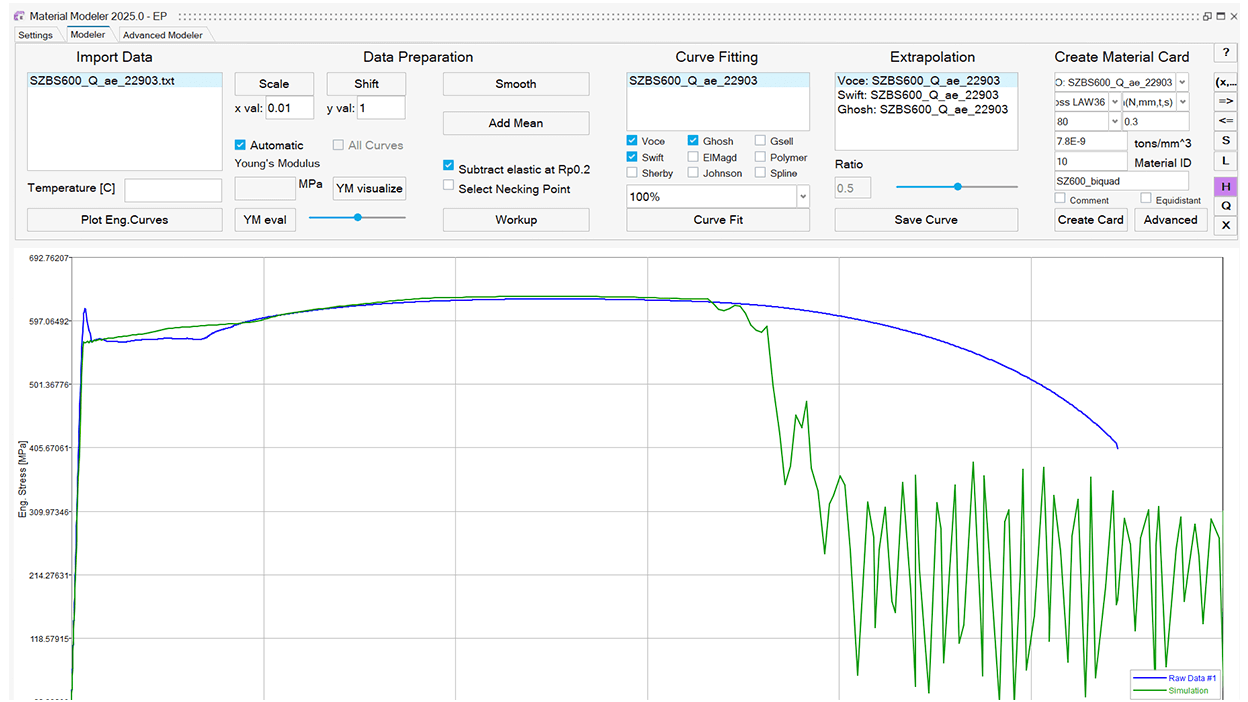Click the (x,... coordinates button
Screen dimensions: 1248x702
[1225, 81]
